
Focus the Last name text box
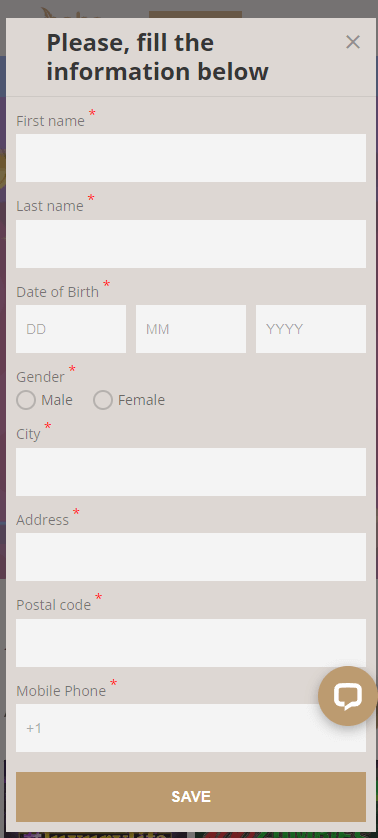coord(191,244)
